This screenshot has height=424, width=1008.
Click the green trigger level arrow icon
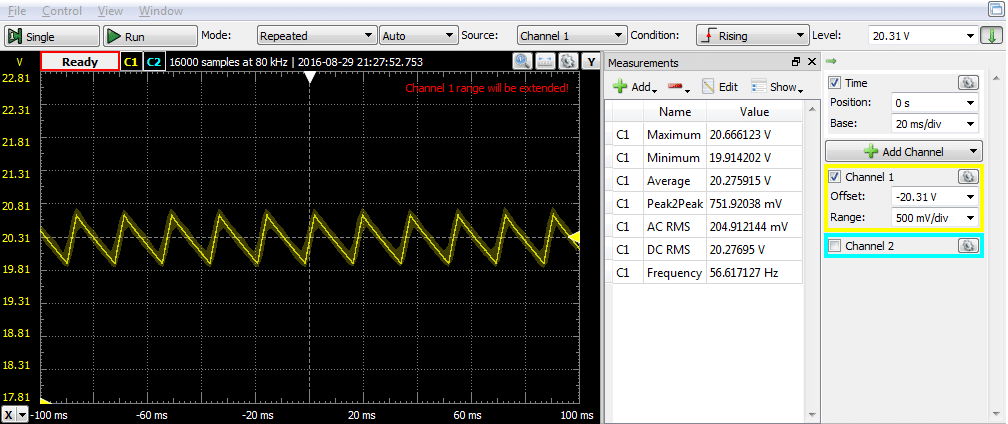click(991, 36)
